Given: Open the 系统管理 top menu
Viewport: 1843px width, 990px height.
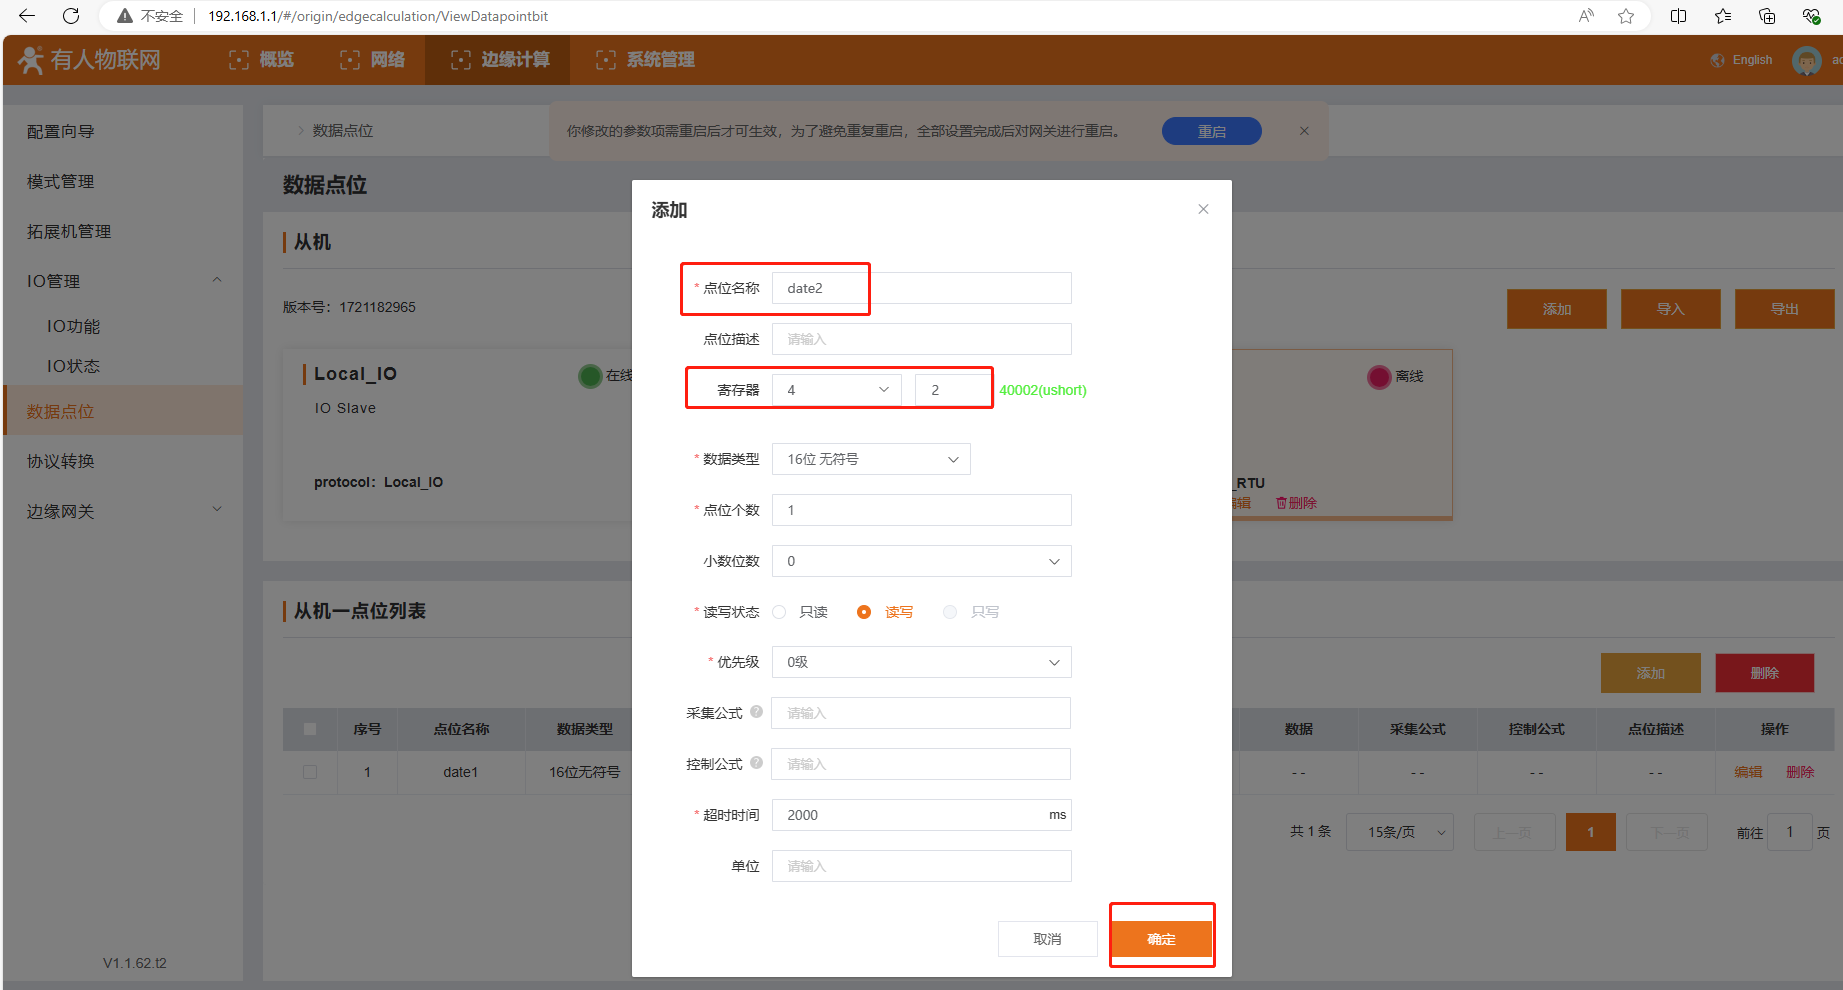Looking at the screenshot, I should pyautogui.click(x=645, y=60).
